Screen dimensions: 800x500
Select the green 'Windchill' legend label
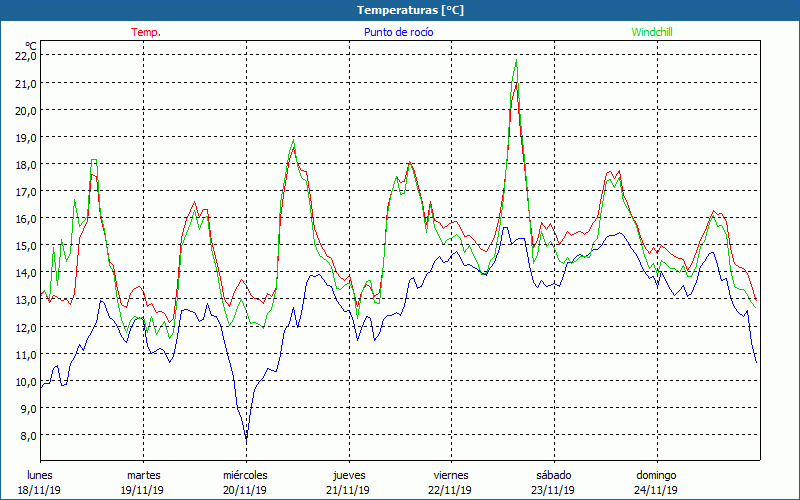point(652,32)
